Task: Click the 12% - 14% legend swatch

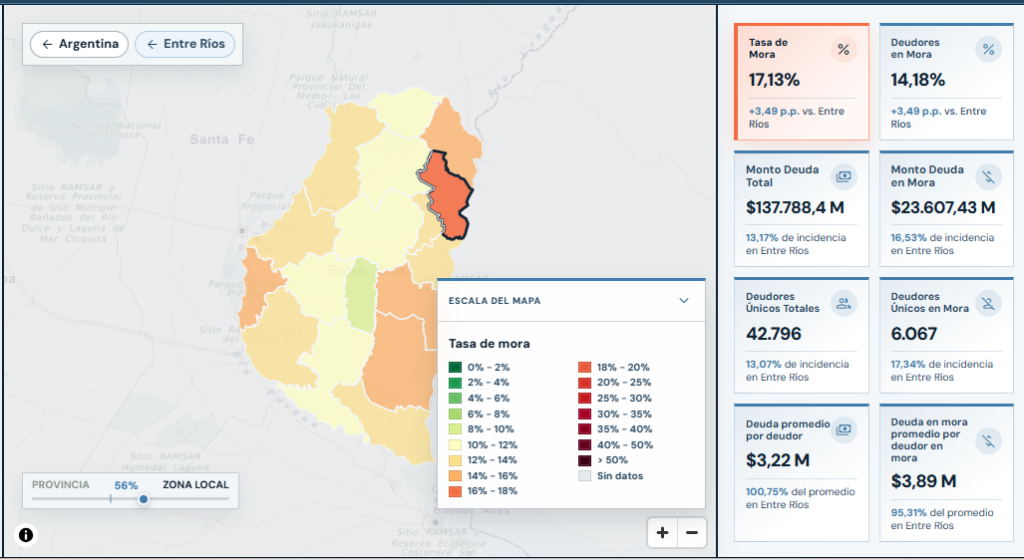Action: 455,460
